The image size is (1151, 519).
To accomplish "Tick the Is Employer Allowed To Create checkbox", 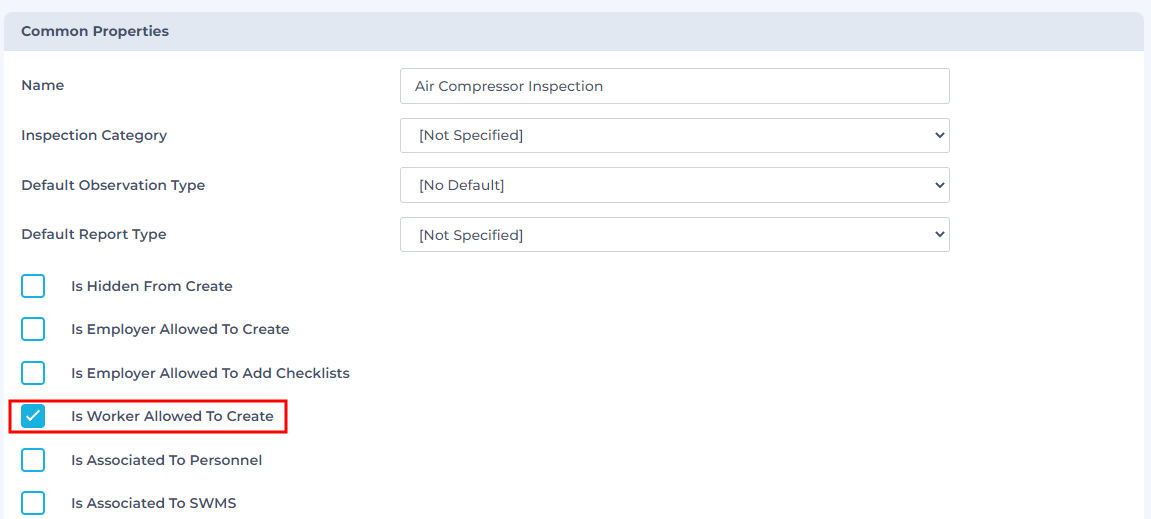I will tap(33, 329).
